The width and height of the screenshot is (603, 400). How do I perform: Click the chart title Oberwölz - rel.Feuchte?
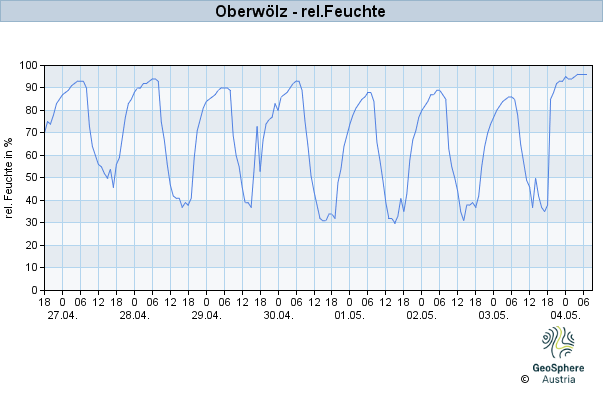300,11
